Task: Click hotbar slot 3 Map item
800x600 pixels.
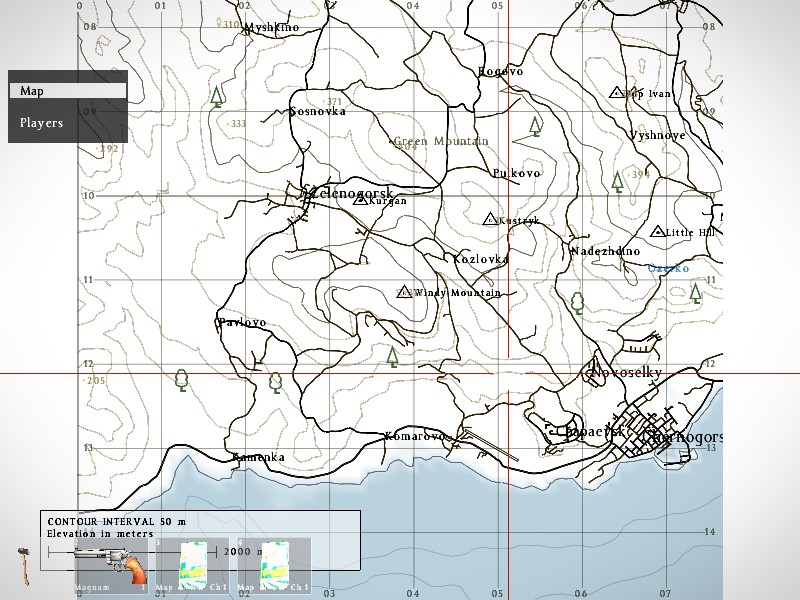Action: pyautogui.click(x=192, y=565)
